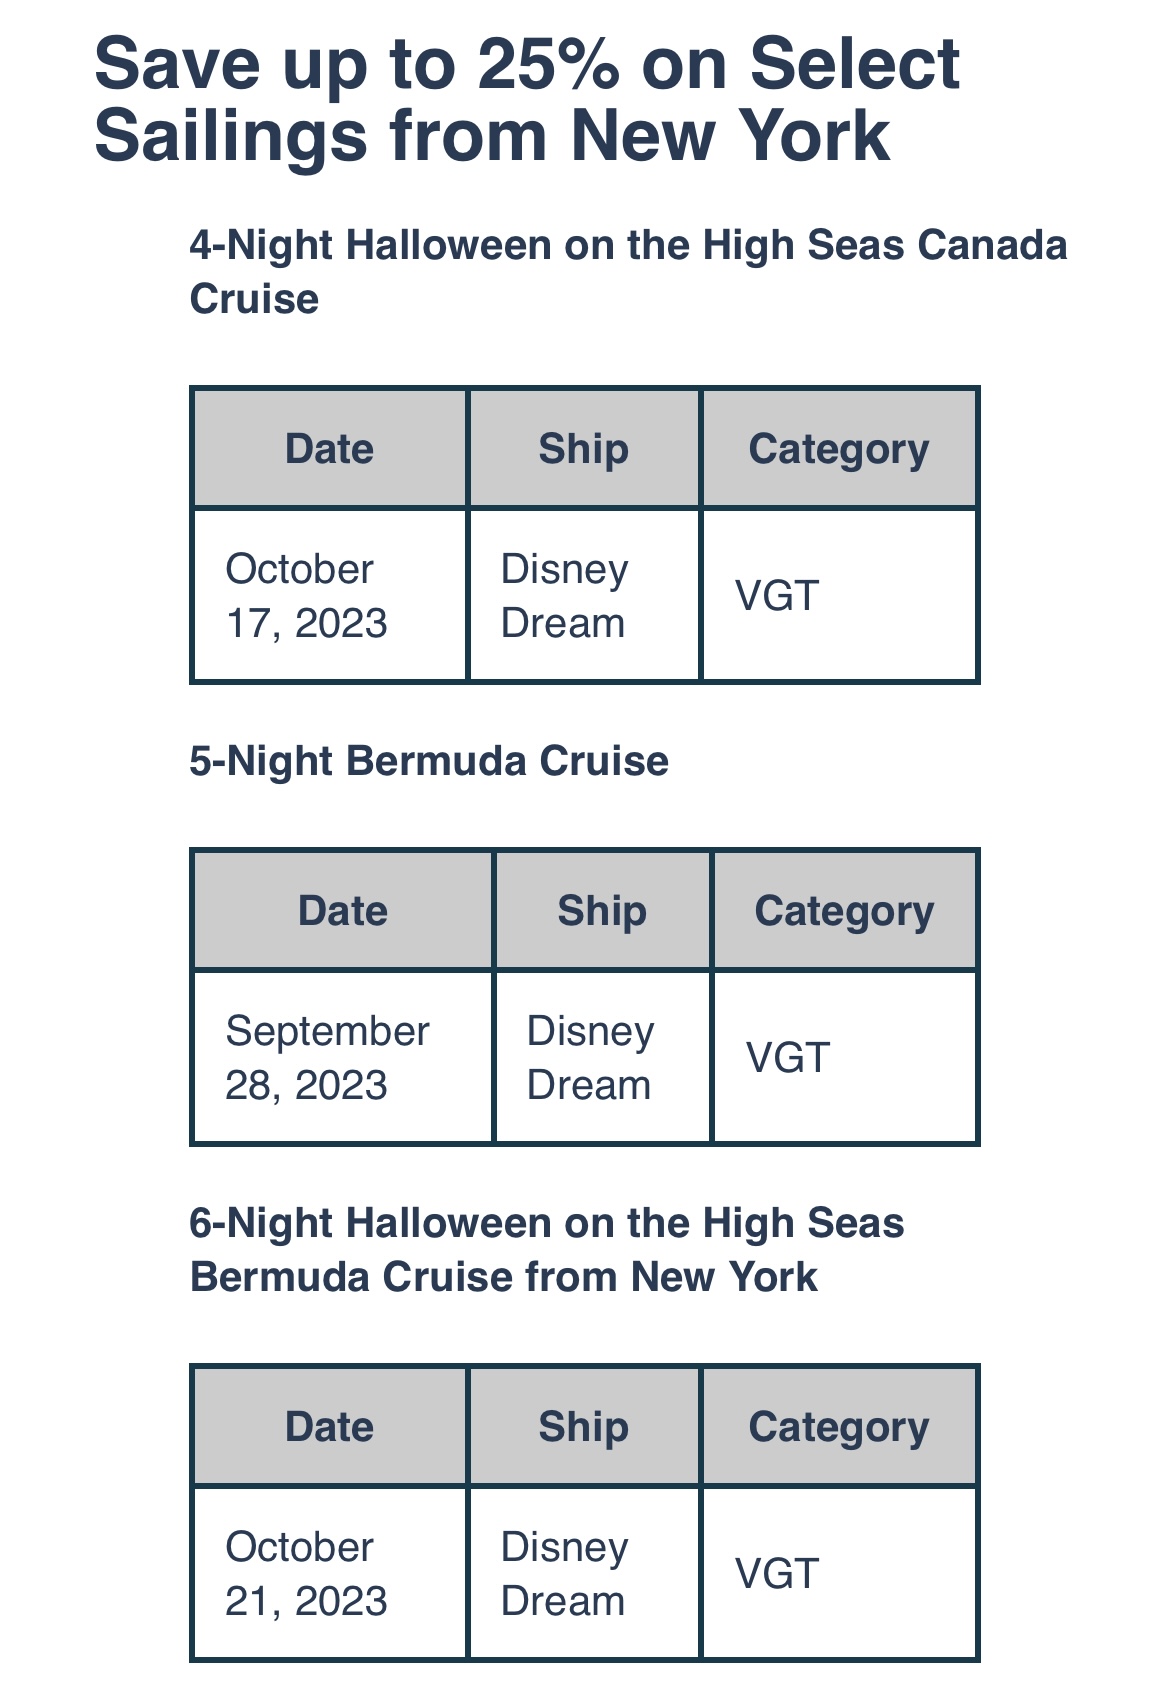
Task: Select the October 17, 2023 date cell
Action: click(307, 596)
